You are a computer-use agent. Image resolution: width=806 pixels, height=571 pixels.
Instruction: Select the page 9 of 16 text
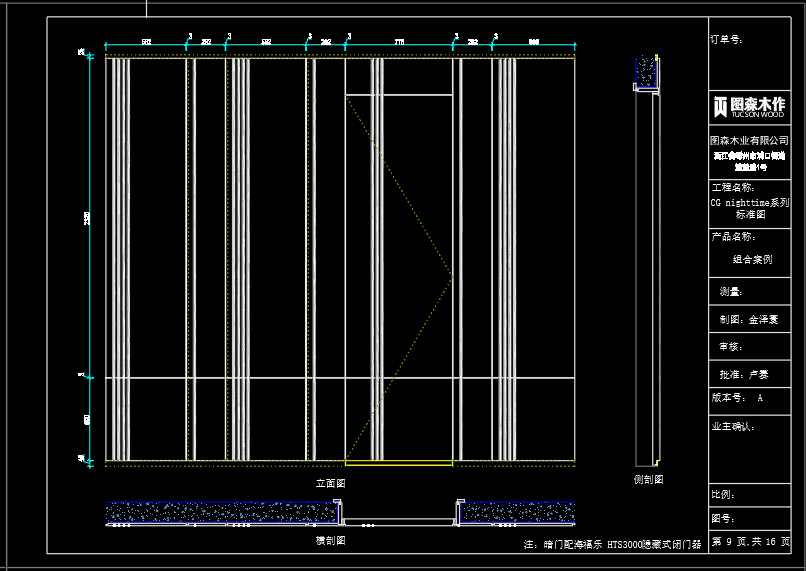coord(750,542)
